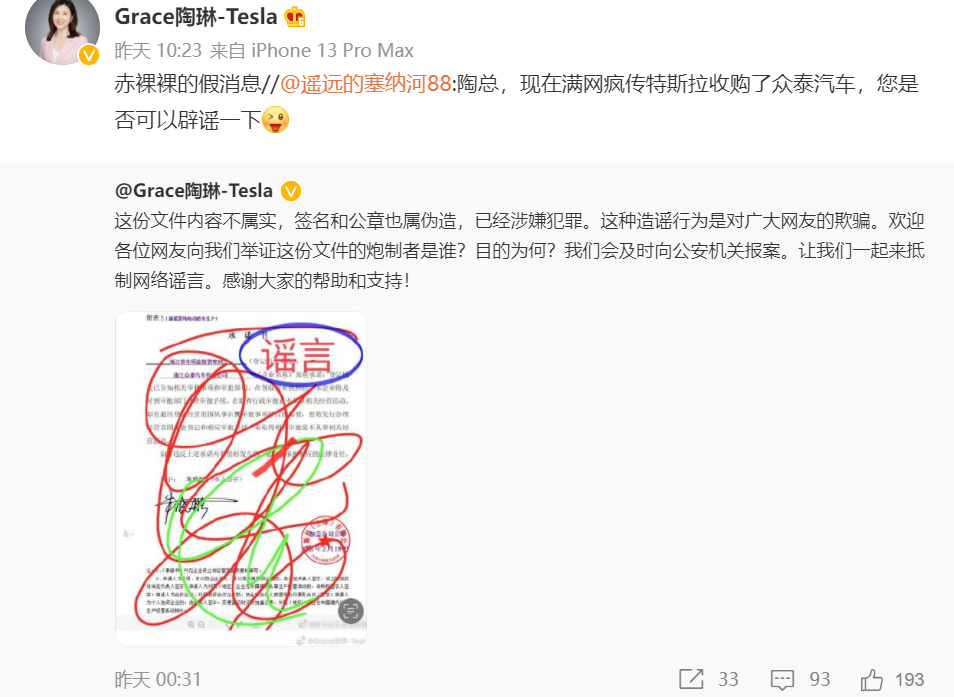954x697 pixels.
Task: Click the 昨天 10:23 post timestamp
Action: point(158,50)
